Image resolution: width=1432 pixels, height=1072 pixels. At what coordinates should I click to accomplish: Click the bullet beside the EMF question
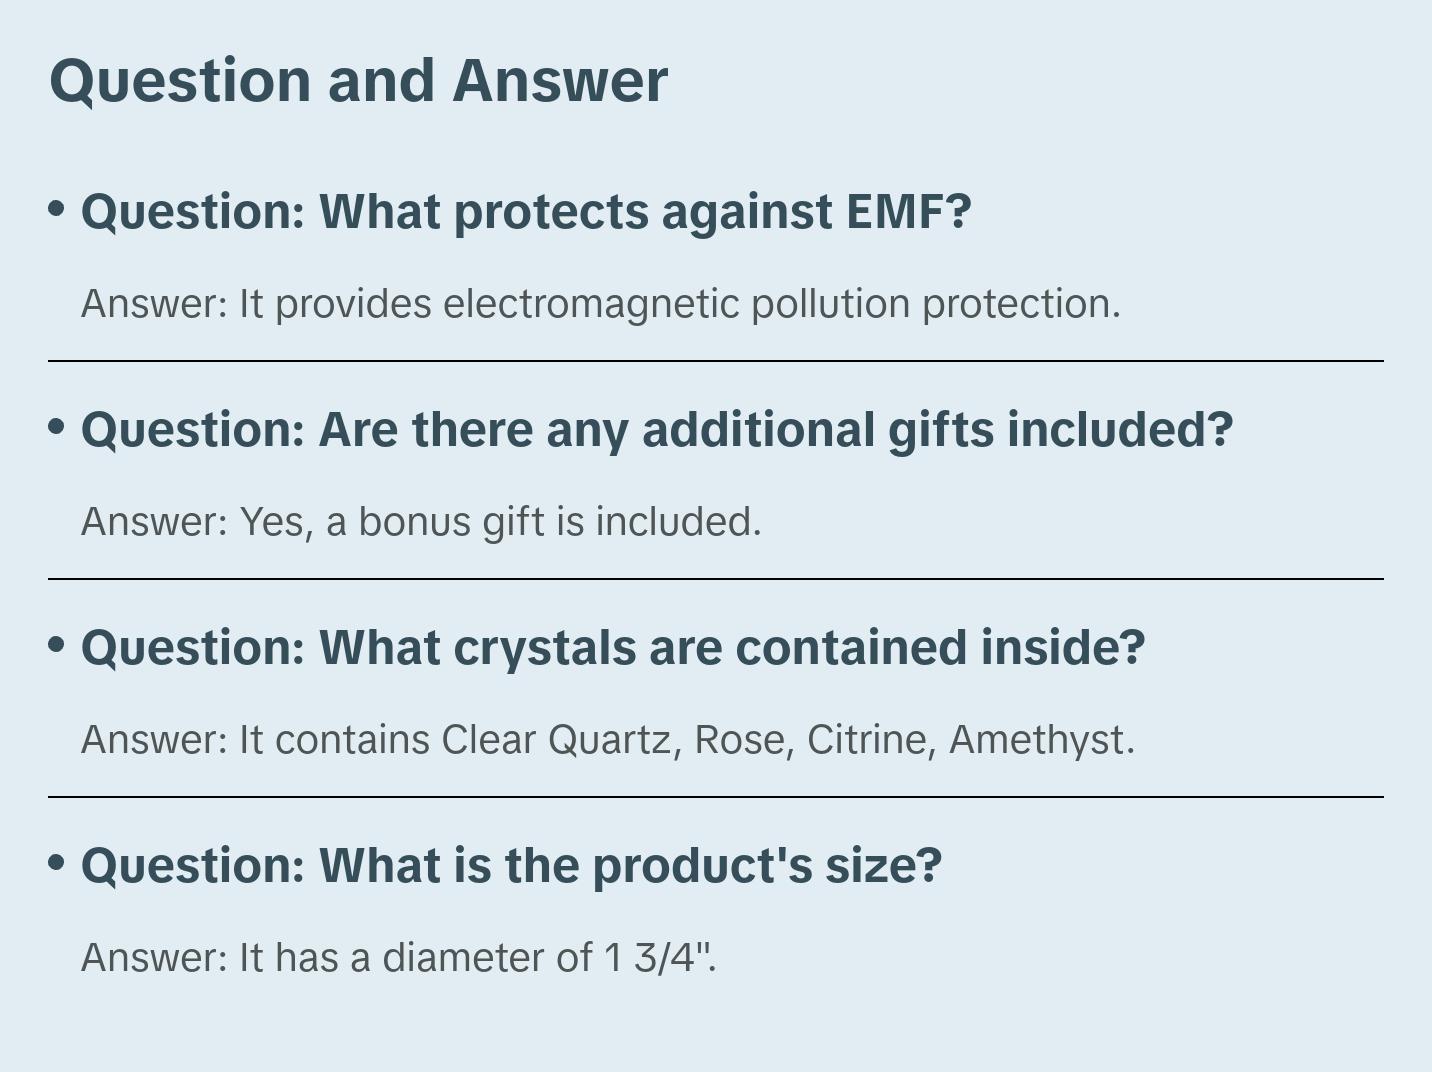pyautogui.click(x=57, y=208)
